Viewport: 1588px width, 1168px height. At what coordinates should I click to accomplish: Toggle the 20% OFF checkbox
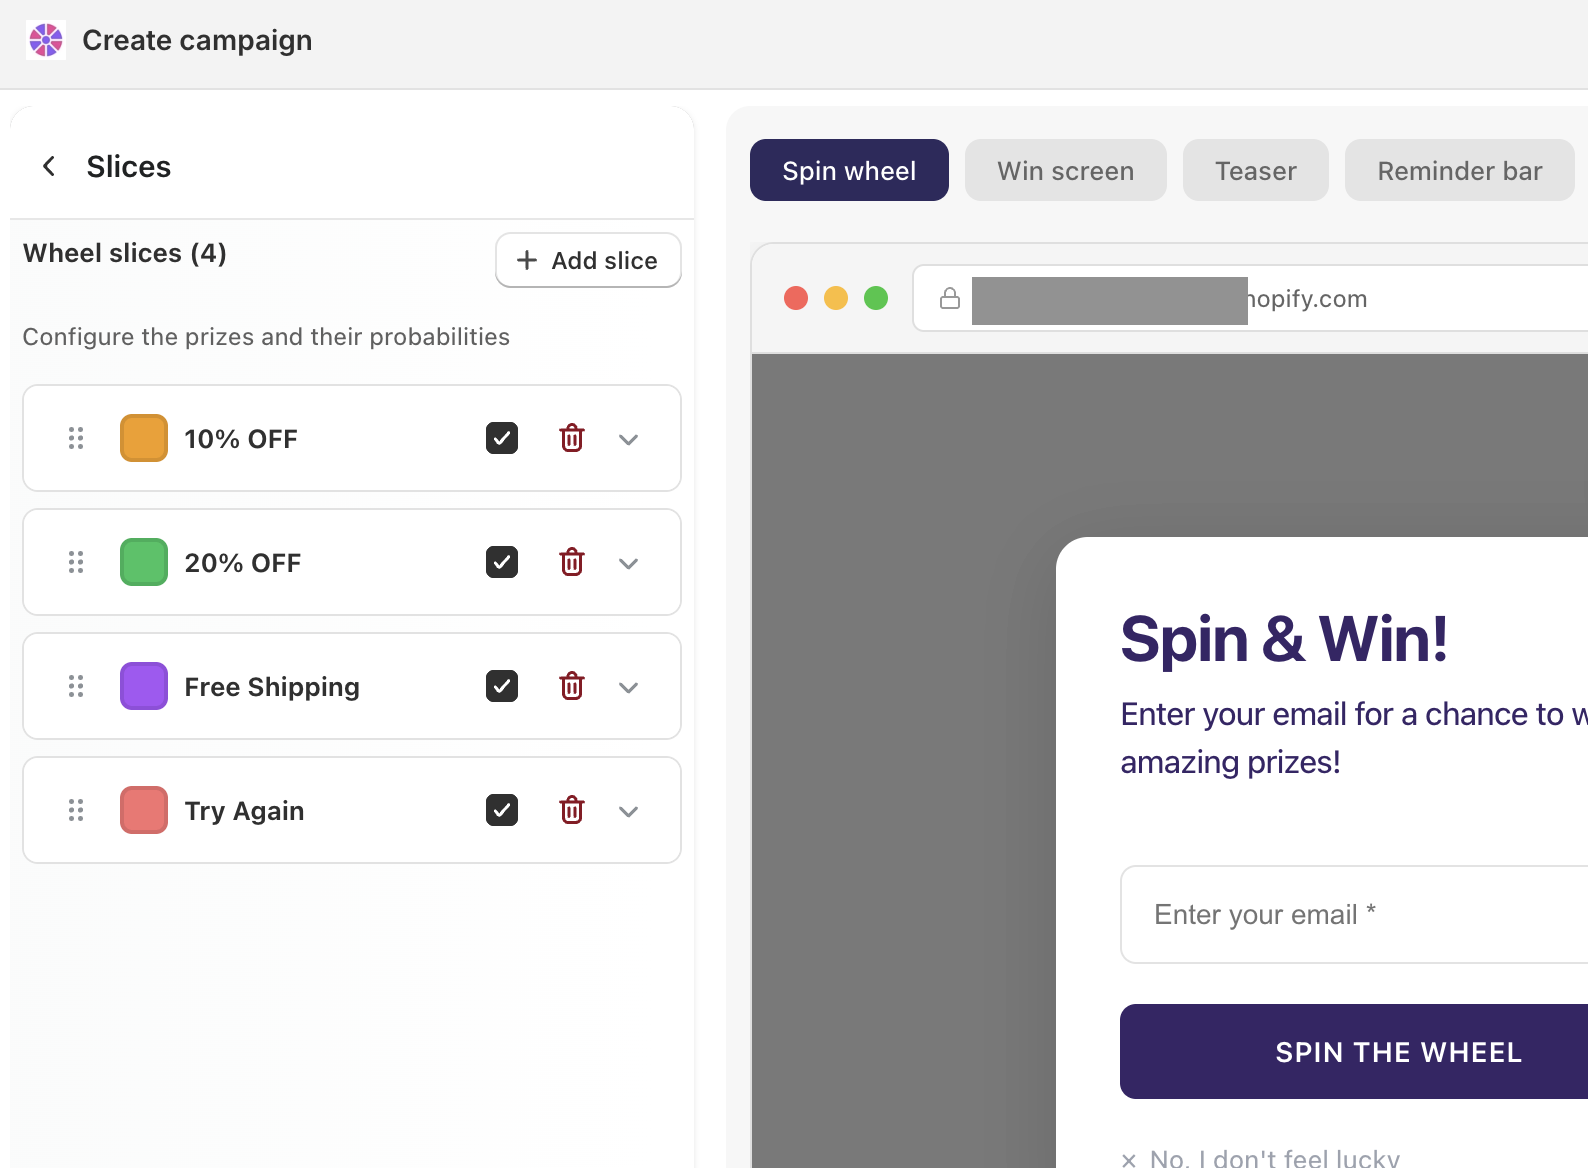pyautogui.click(x=502, y=562)
